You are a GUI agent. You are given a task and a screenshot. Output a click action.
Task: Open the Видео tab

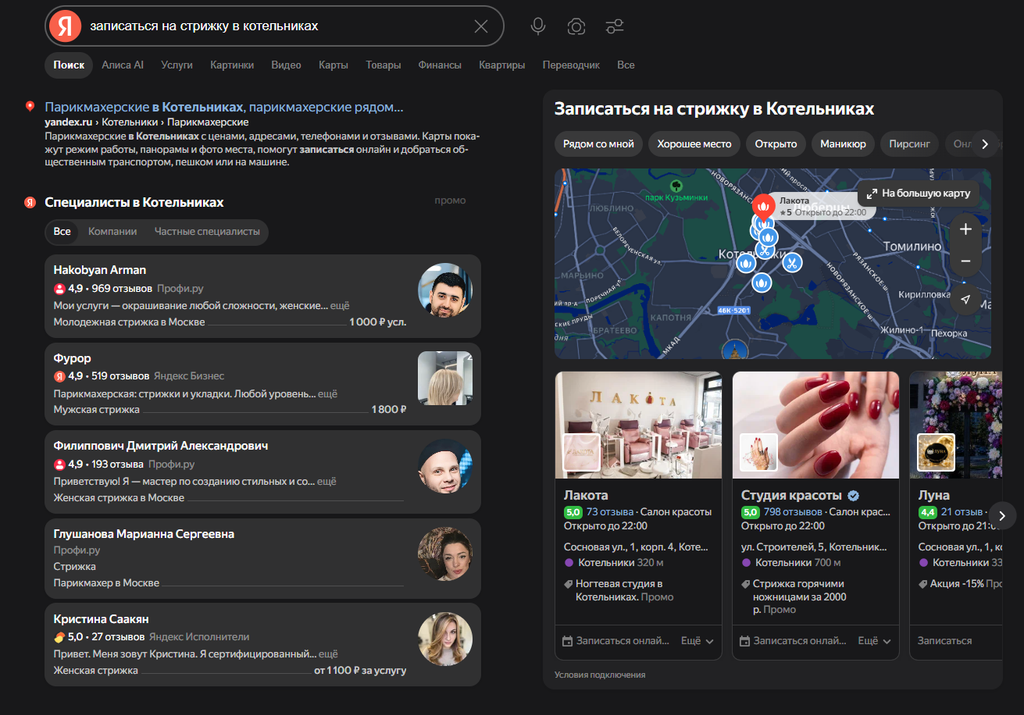tap(286, 65)
